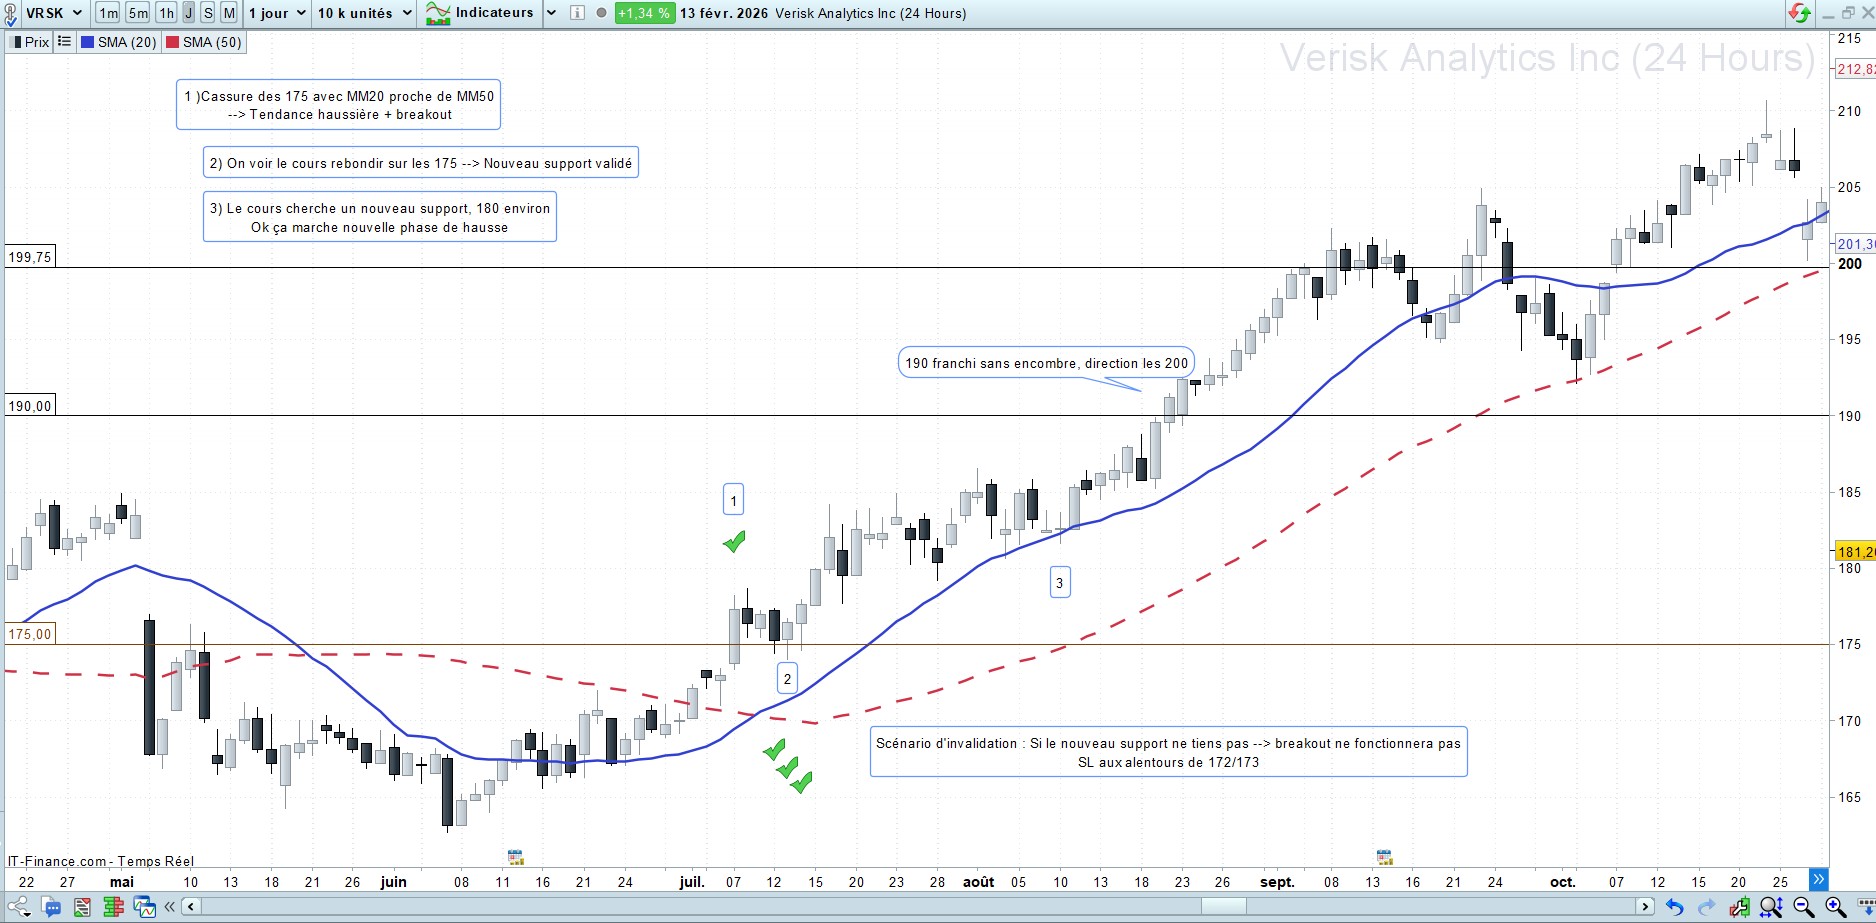Screen dimensions: 1876x923
Task: Click the magnifier with arrows auto-zoom icon
Action: coord(1771,907)
